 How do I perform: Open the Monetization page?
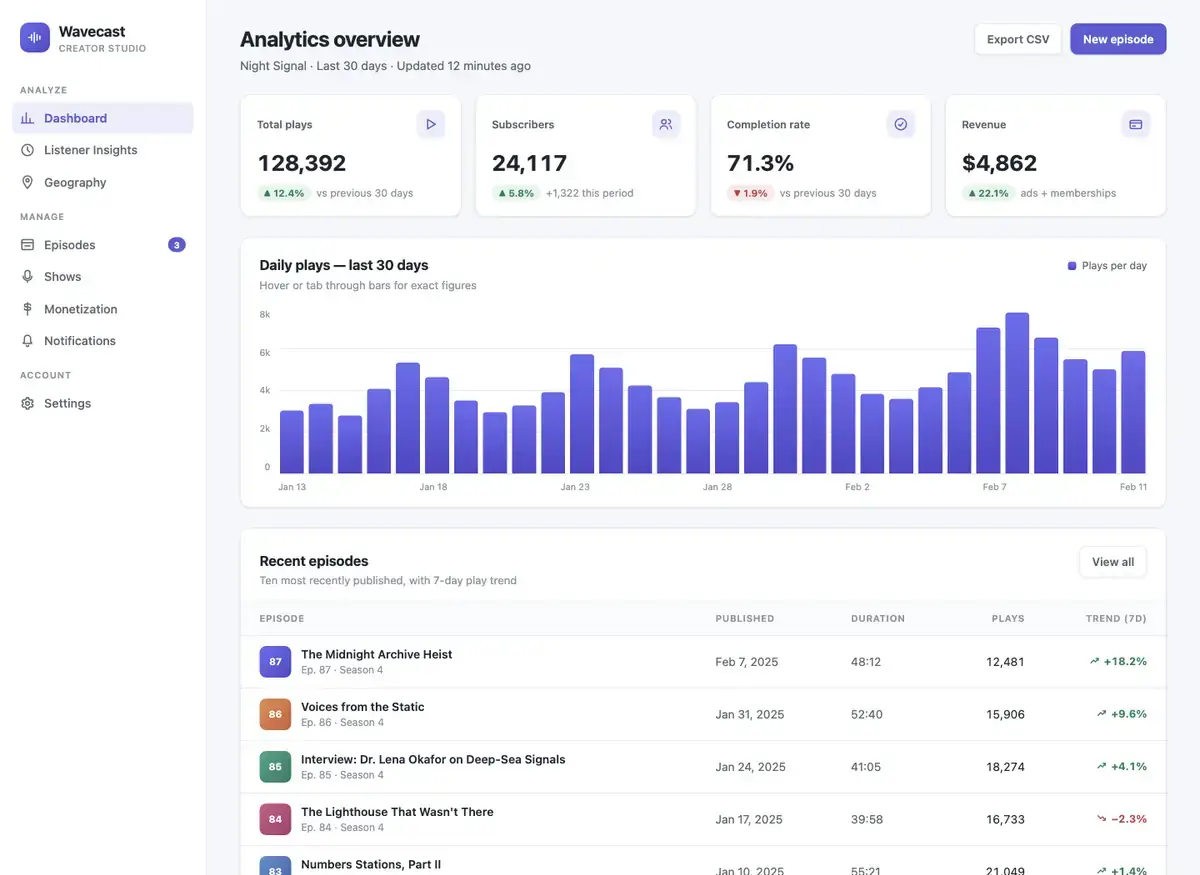point(103,309)
